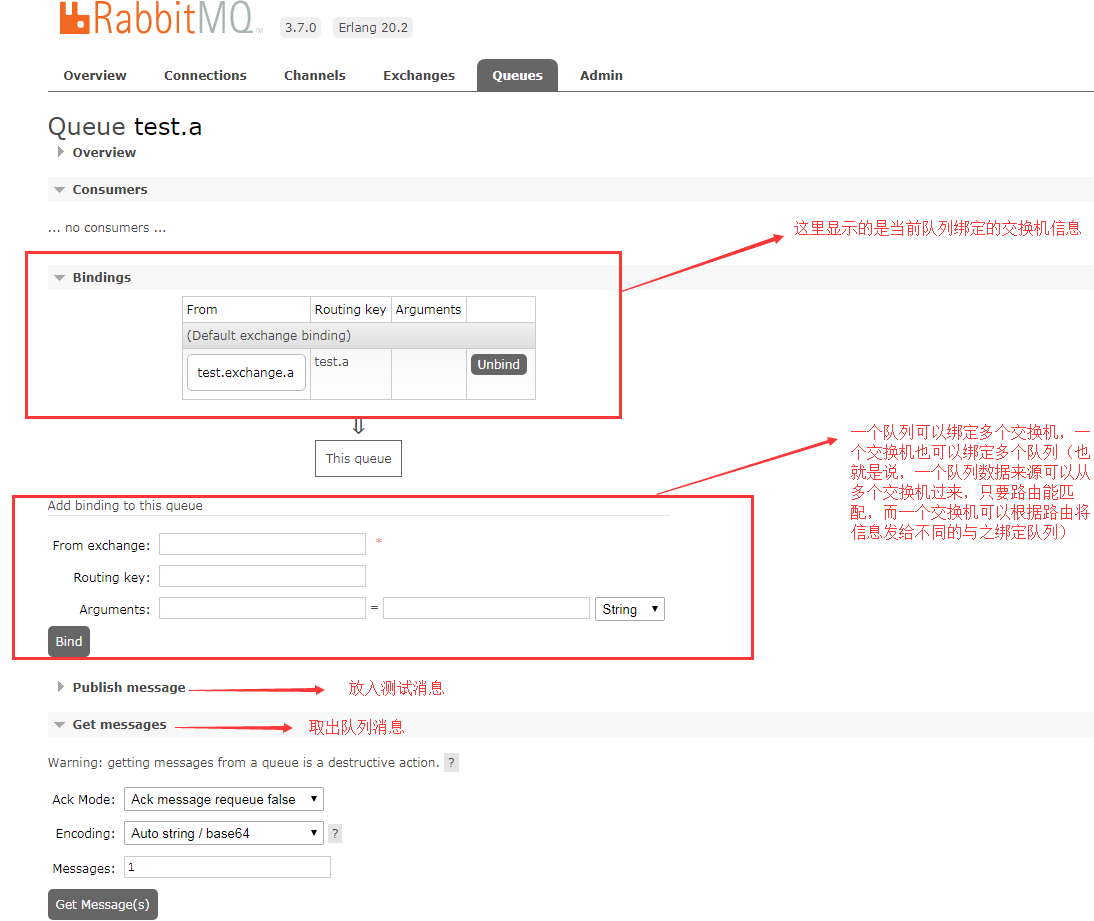Screen dimensions: 1094x921
Task: Unbind the test.a binding
Action: coord(498,364)
